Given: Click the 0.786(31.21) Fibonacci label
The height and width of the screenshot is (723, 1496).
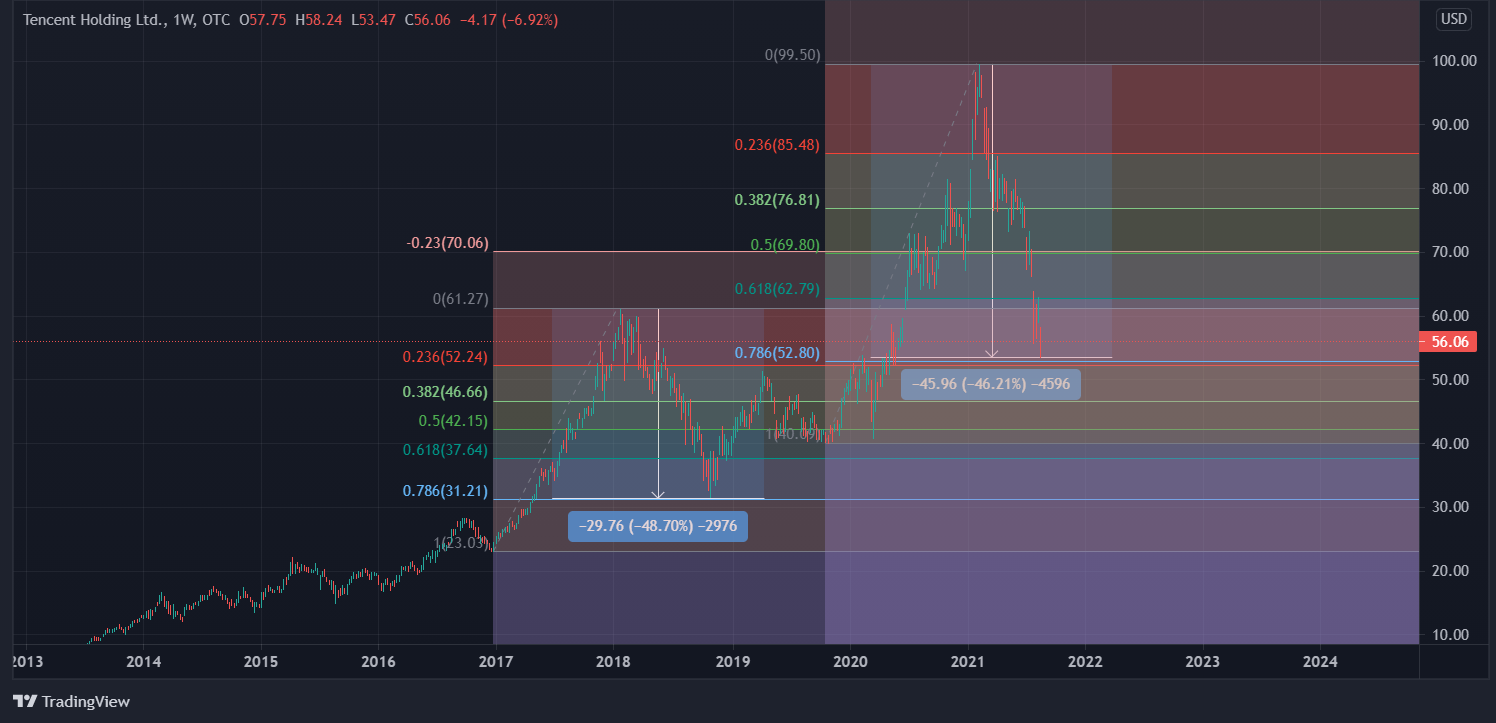Looking at the screenshot, I should click(x=446, y=491).
